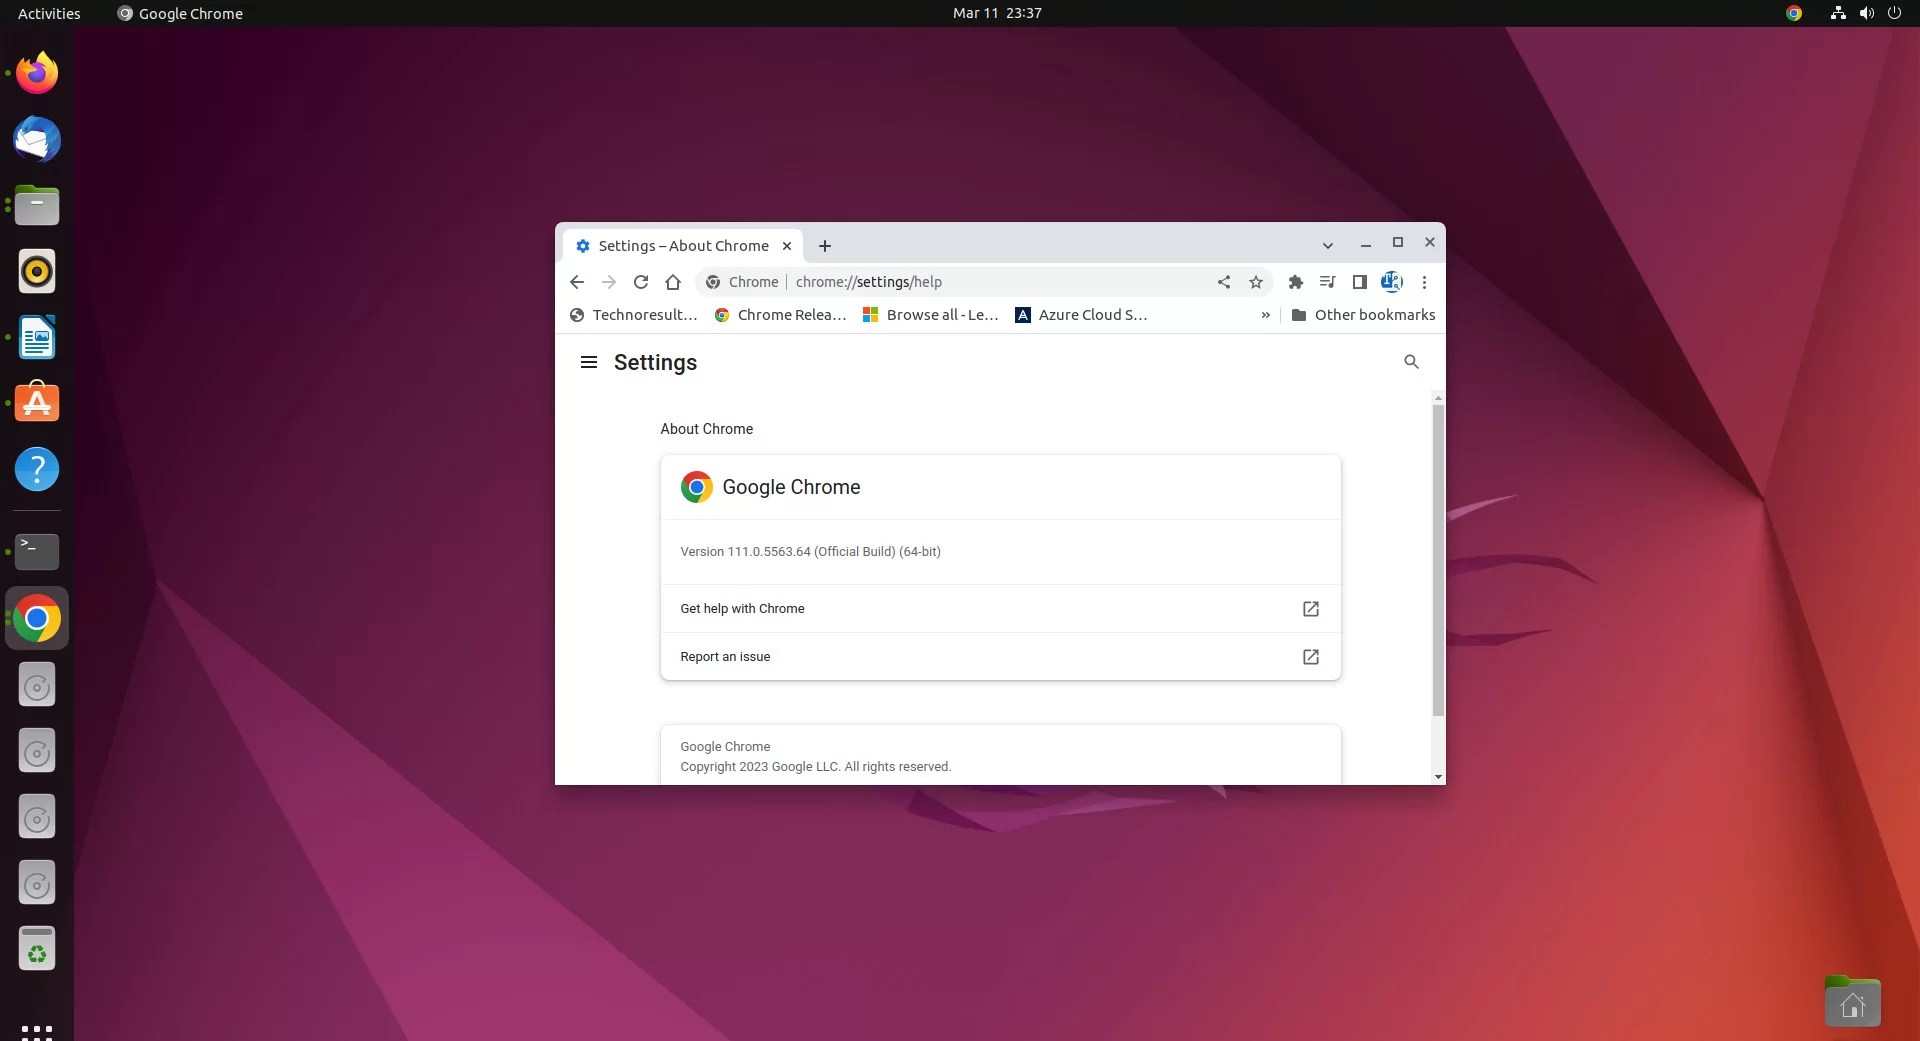
Task: Open the Extensions puzzle icon
Action: (x=1295, y=282)
